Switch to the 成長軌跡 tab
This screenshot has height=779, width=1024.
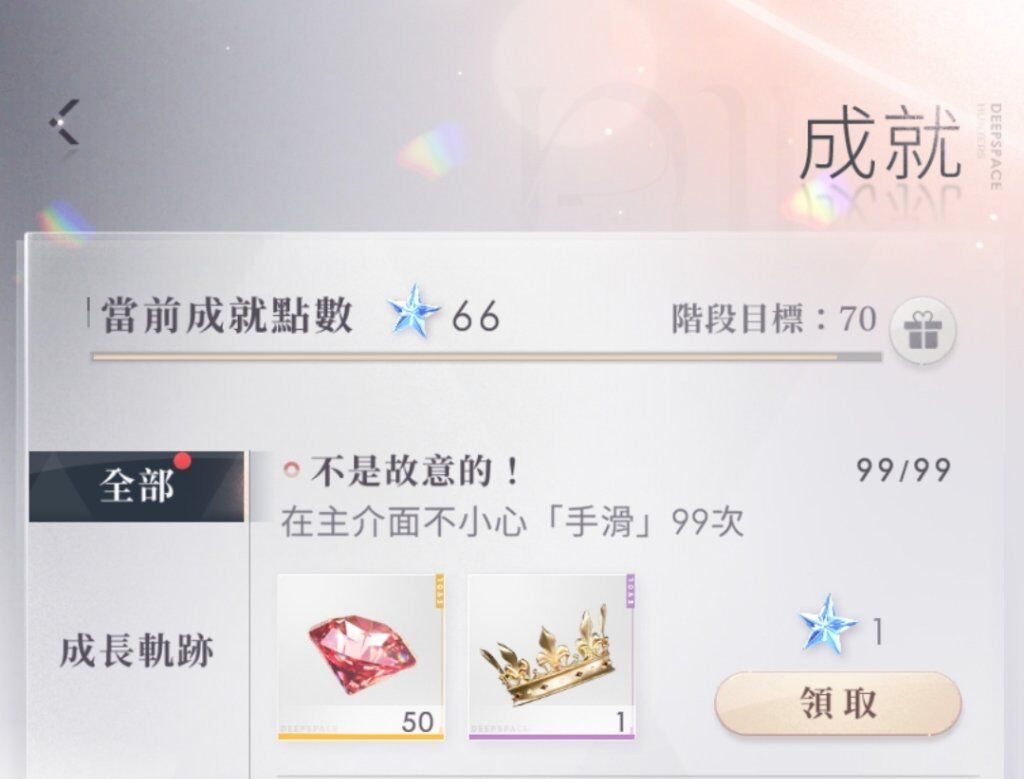click(x=136, y=652)
